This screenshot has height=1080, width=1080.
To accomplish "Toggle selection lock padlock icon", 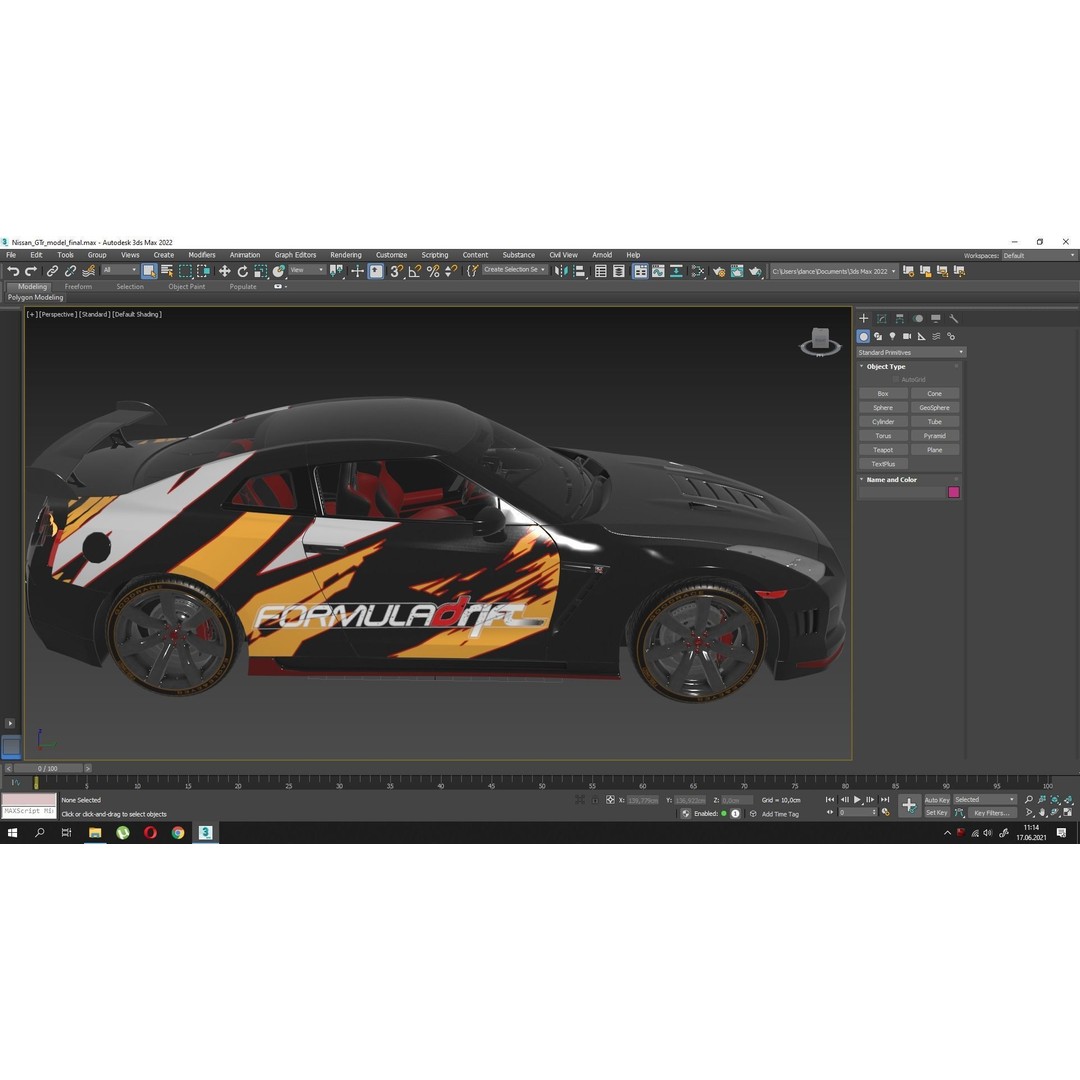I will coord(594,800).
